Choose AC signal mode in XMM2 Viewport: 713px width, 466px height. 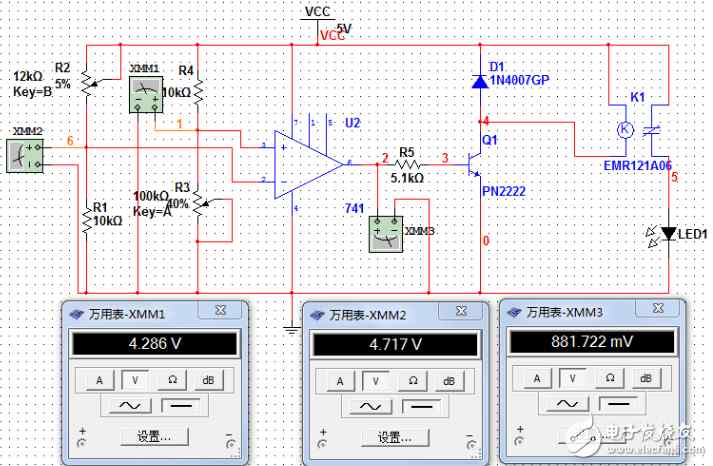tap(370, 406)
